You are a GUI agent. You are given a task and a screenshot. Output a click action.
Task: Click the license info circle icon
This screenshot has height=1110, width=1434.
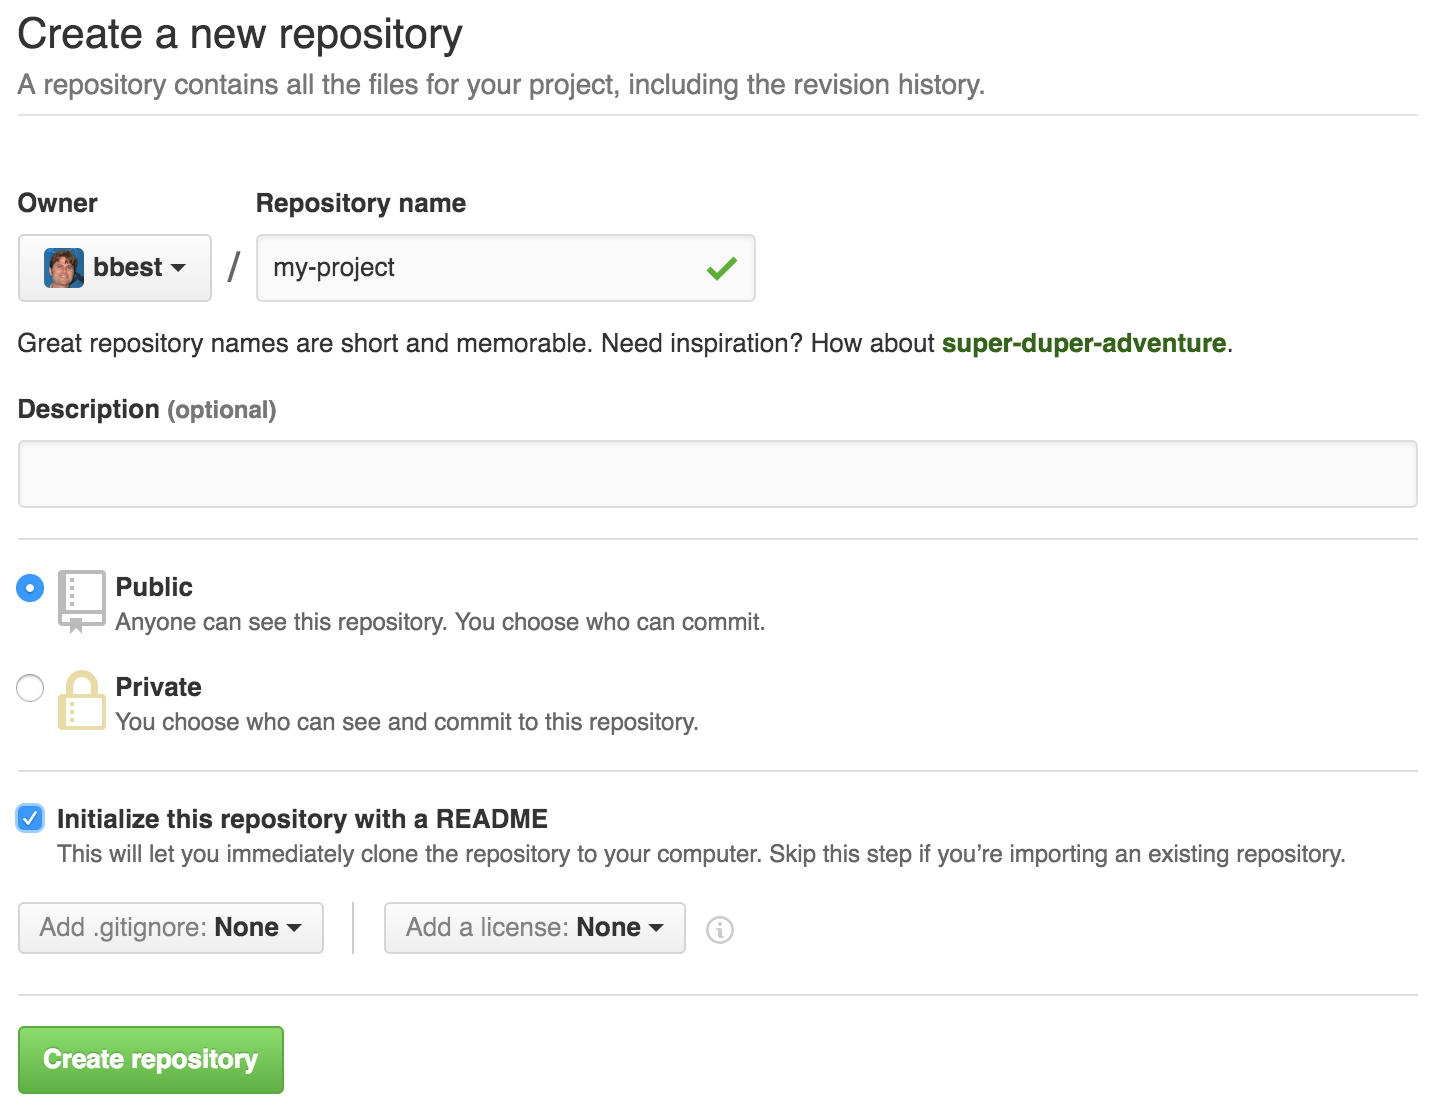(x=719, y=929)
